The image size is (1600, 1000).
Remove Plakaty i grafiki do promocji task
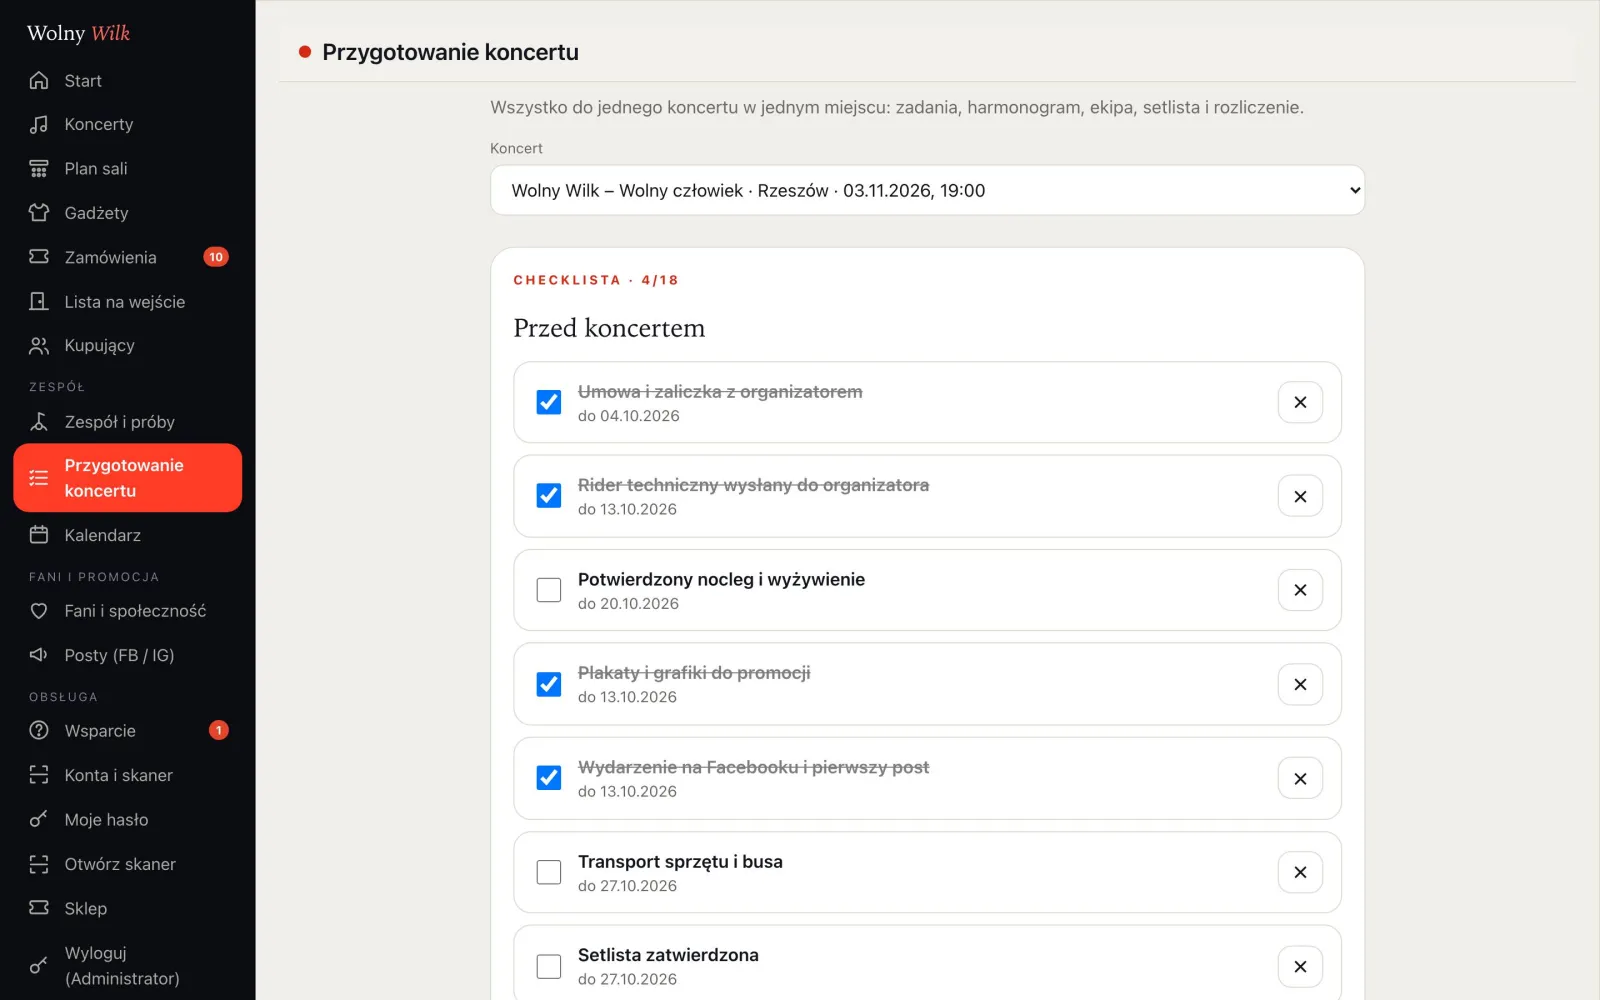click(1300, 684)
